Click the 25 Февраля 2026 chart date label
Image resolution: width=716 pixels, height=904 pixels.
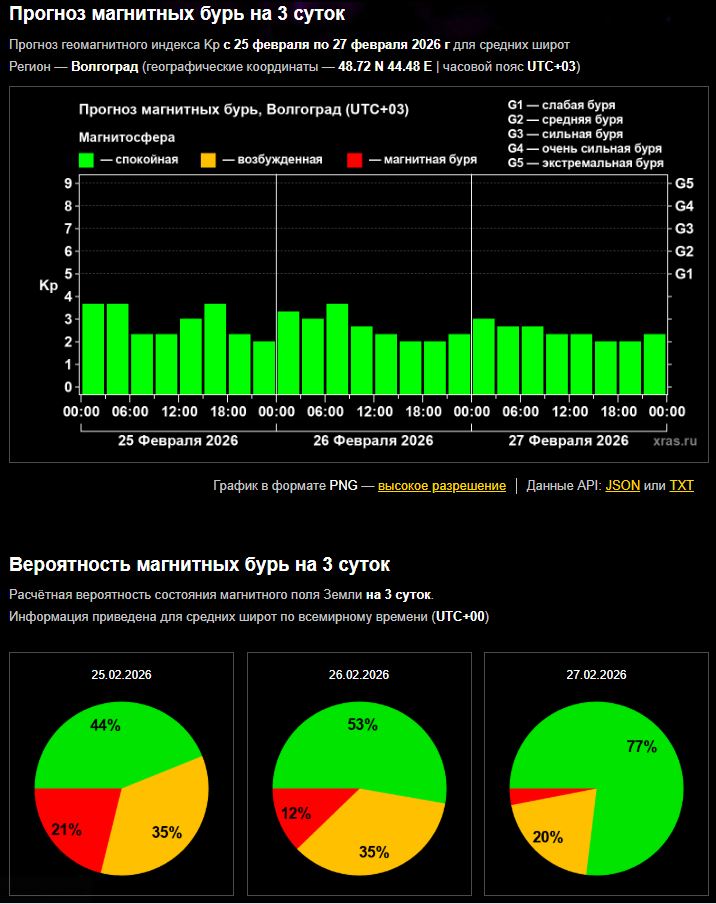177,440
